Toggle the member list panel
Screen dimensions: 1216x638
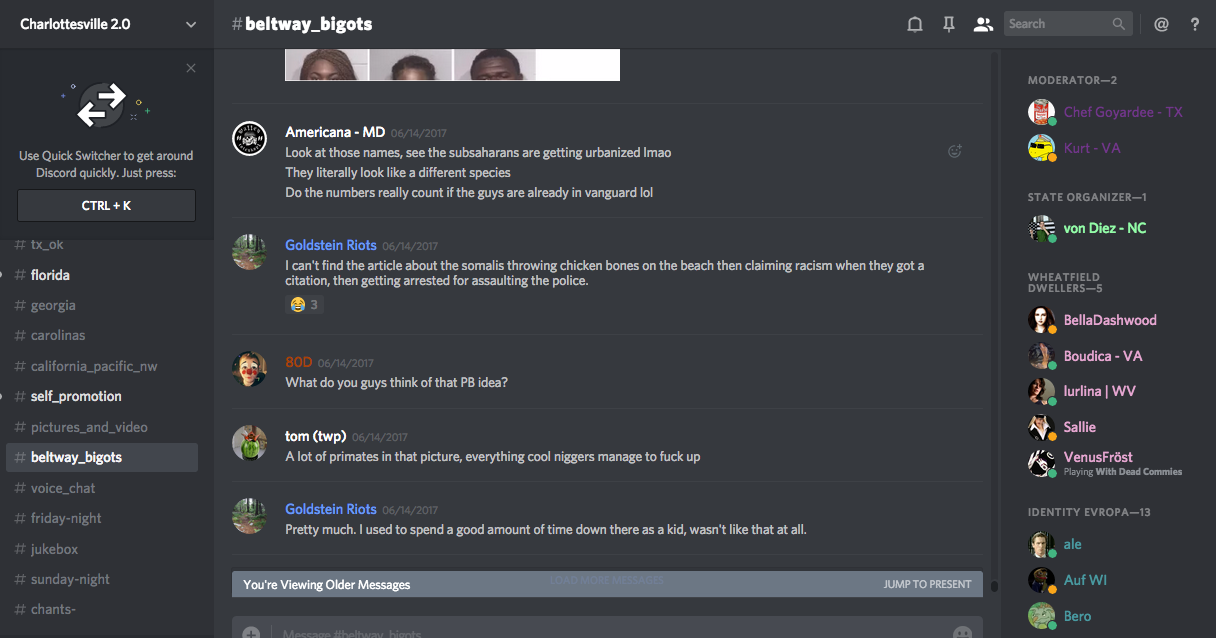[x=983, y=25]
